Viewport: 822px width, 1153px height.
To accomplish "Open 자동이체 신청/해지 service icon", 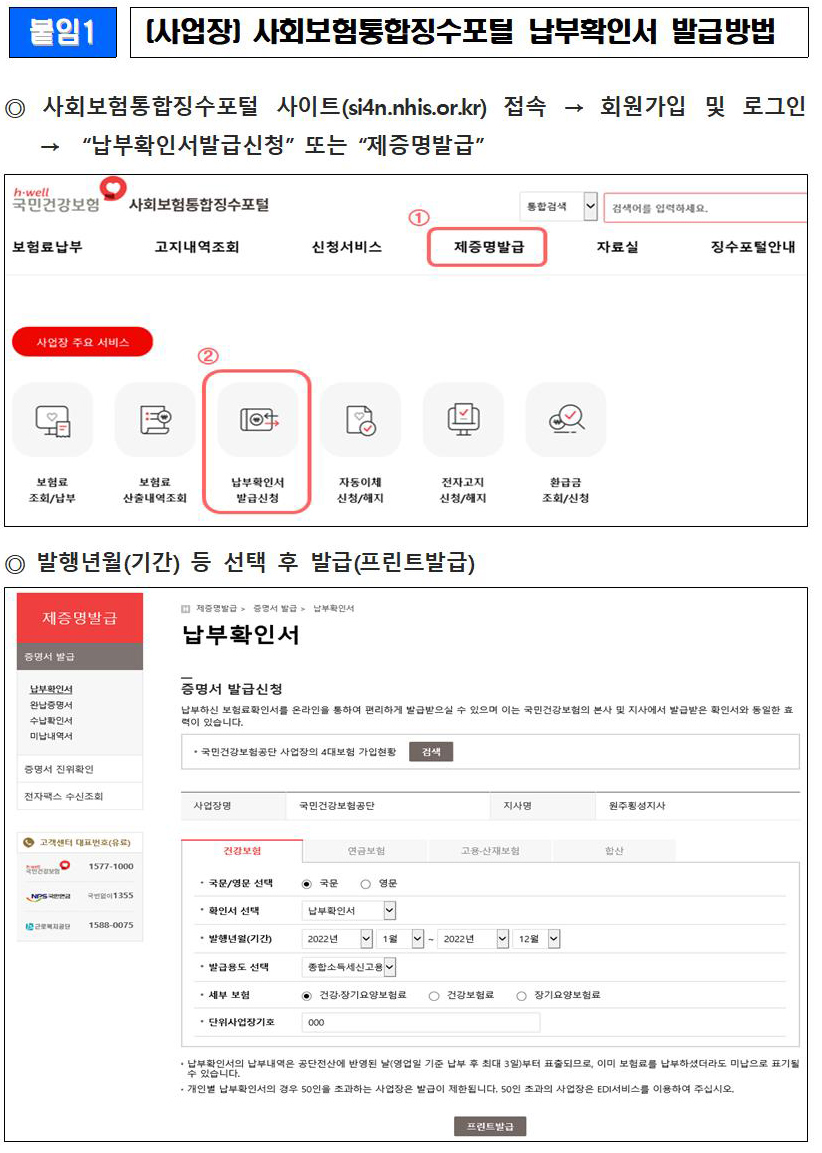I will [x=360, y=420].
